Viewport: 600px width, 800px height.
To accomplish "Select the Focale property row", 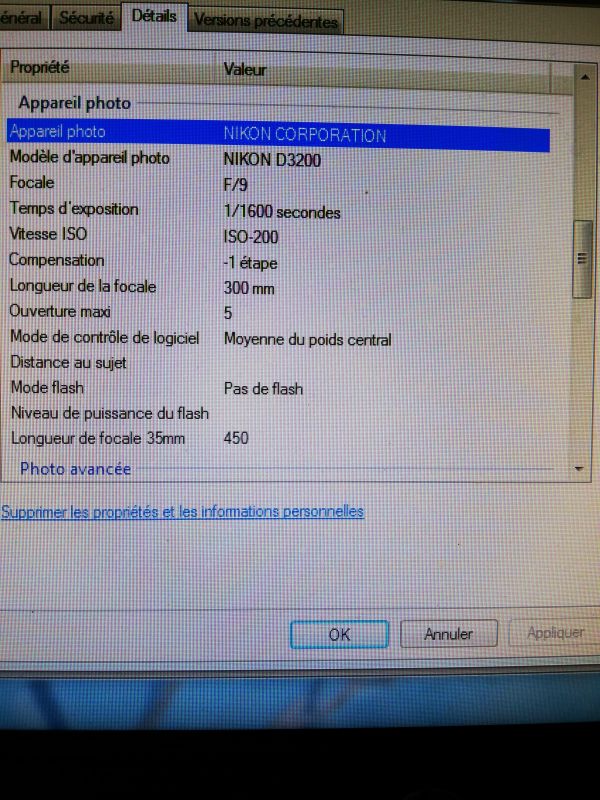I will tap(278, 184).
